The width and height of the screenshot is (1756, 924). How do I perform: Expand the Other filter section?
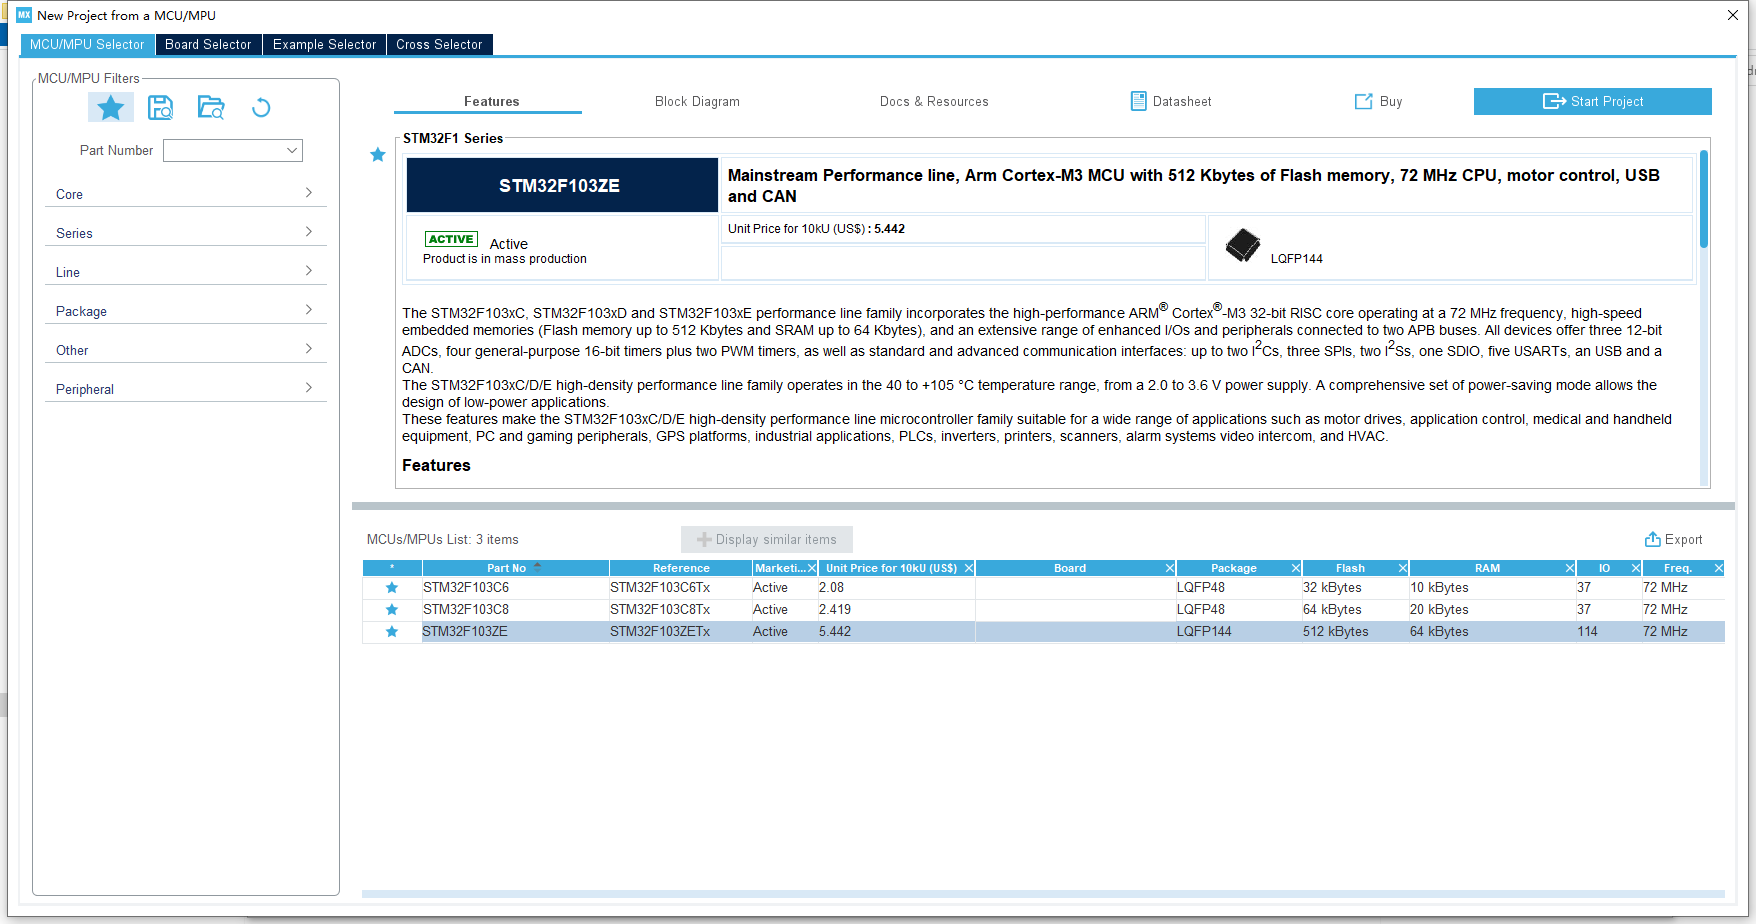(186, 349)
